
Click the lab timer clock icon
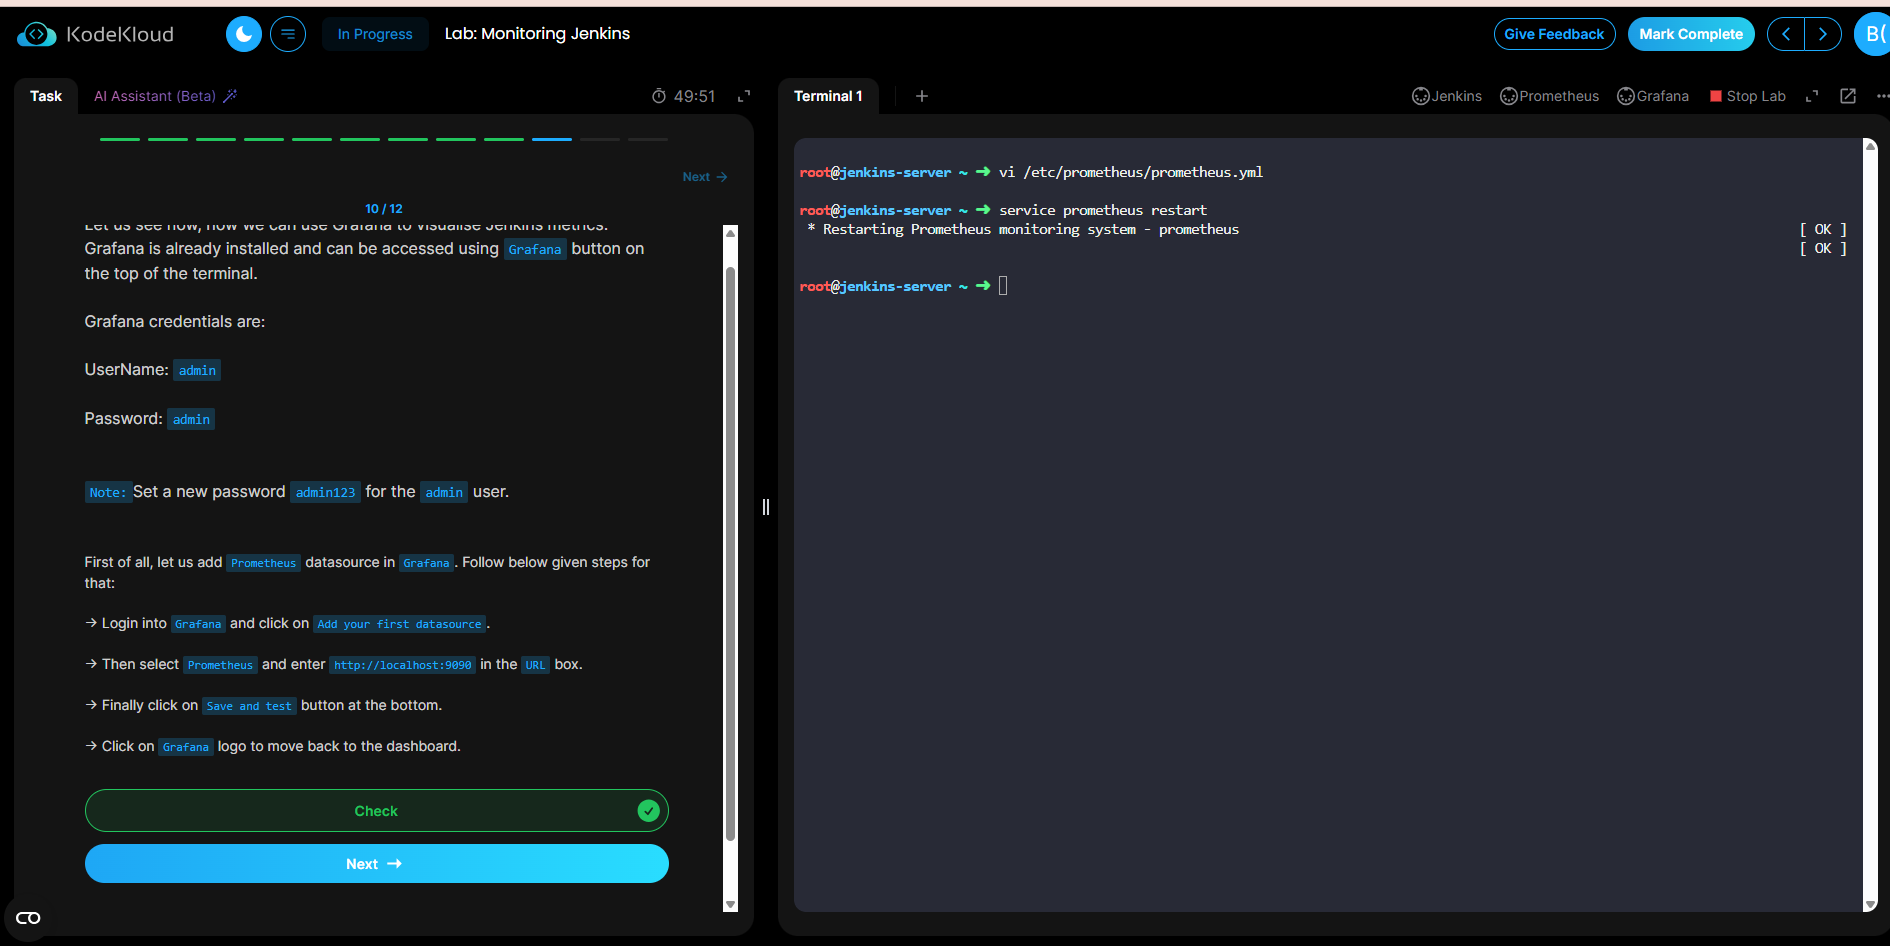point(659,96)
